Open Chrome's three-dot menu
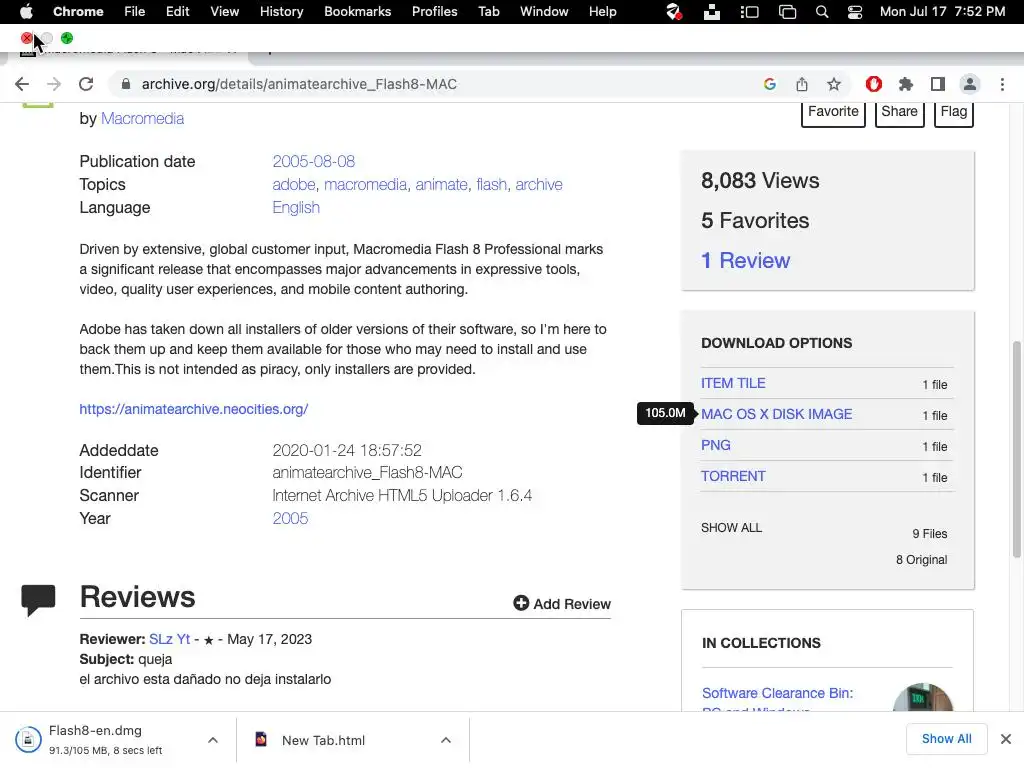1024x768 pixels. (x=1002, y=84)
